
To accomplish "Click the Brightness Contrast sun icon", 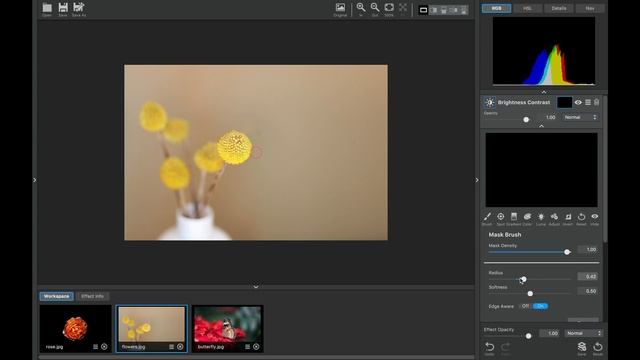I will coord(490,102).
